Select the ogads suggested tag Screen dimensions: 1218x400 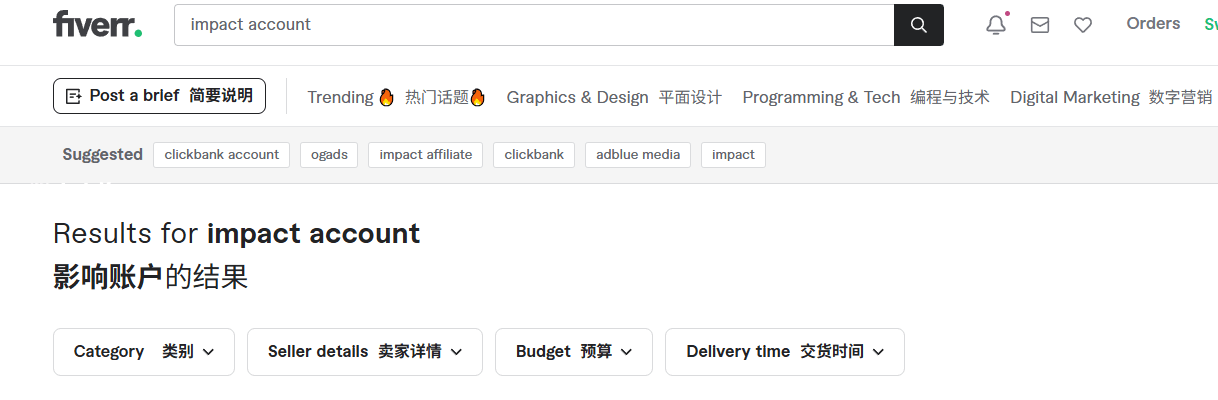329,155
